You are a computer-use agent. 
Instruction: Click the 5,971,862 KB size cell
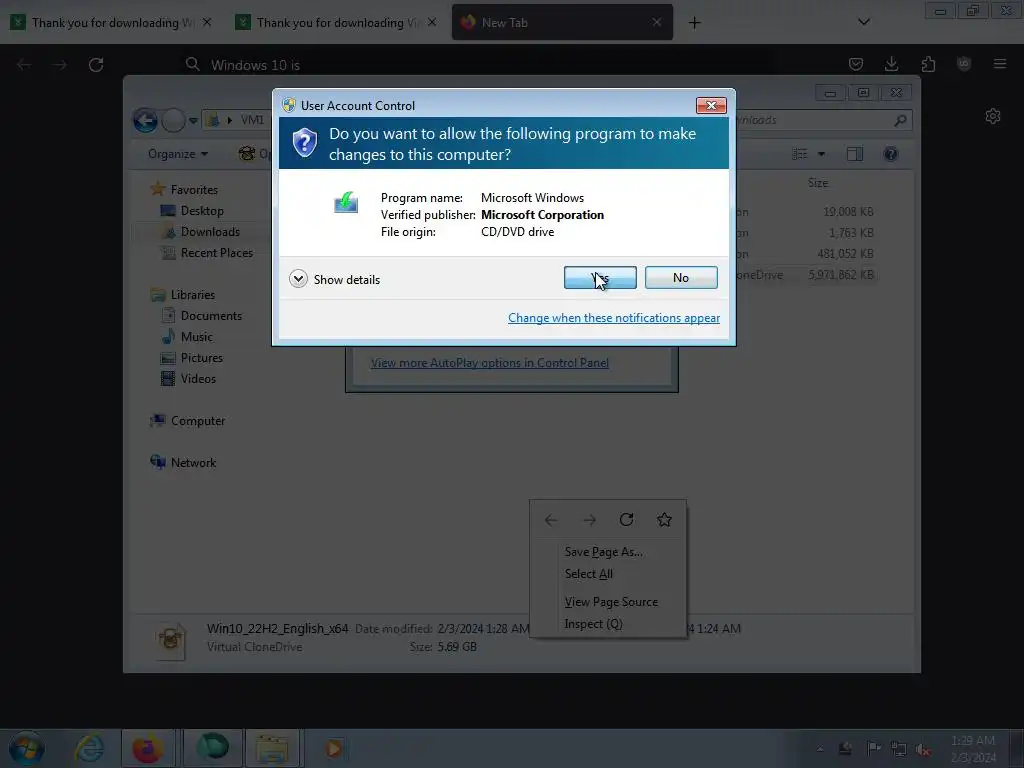pos(840,275)
